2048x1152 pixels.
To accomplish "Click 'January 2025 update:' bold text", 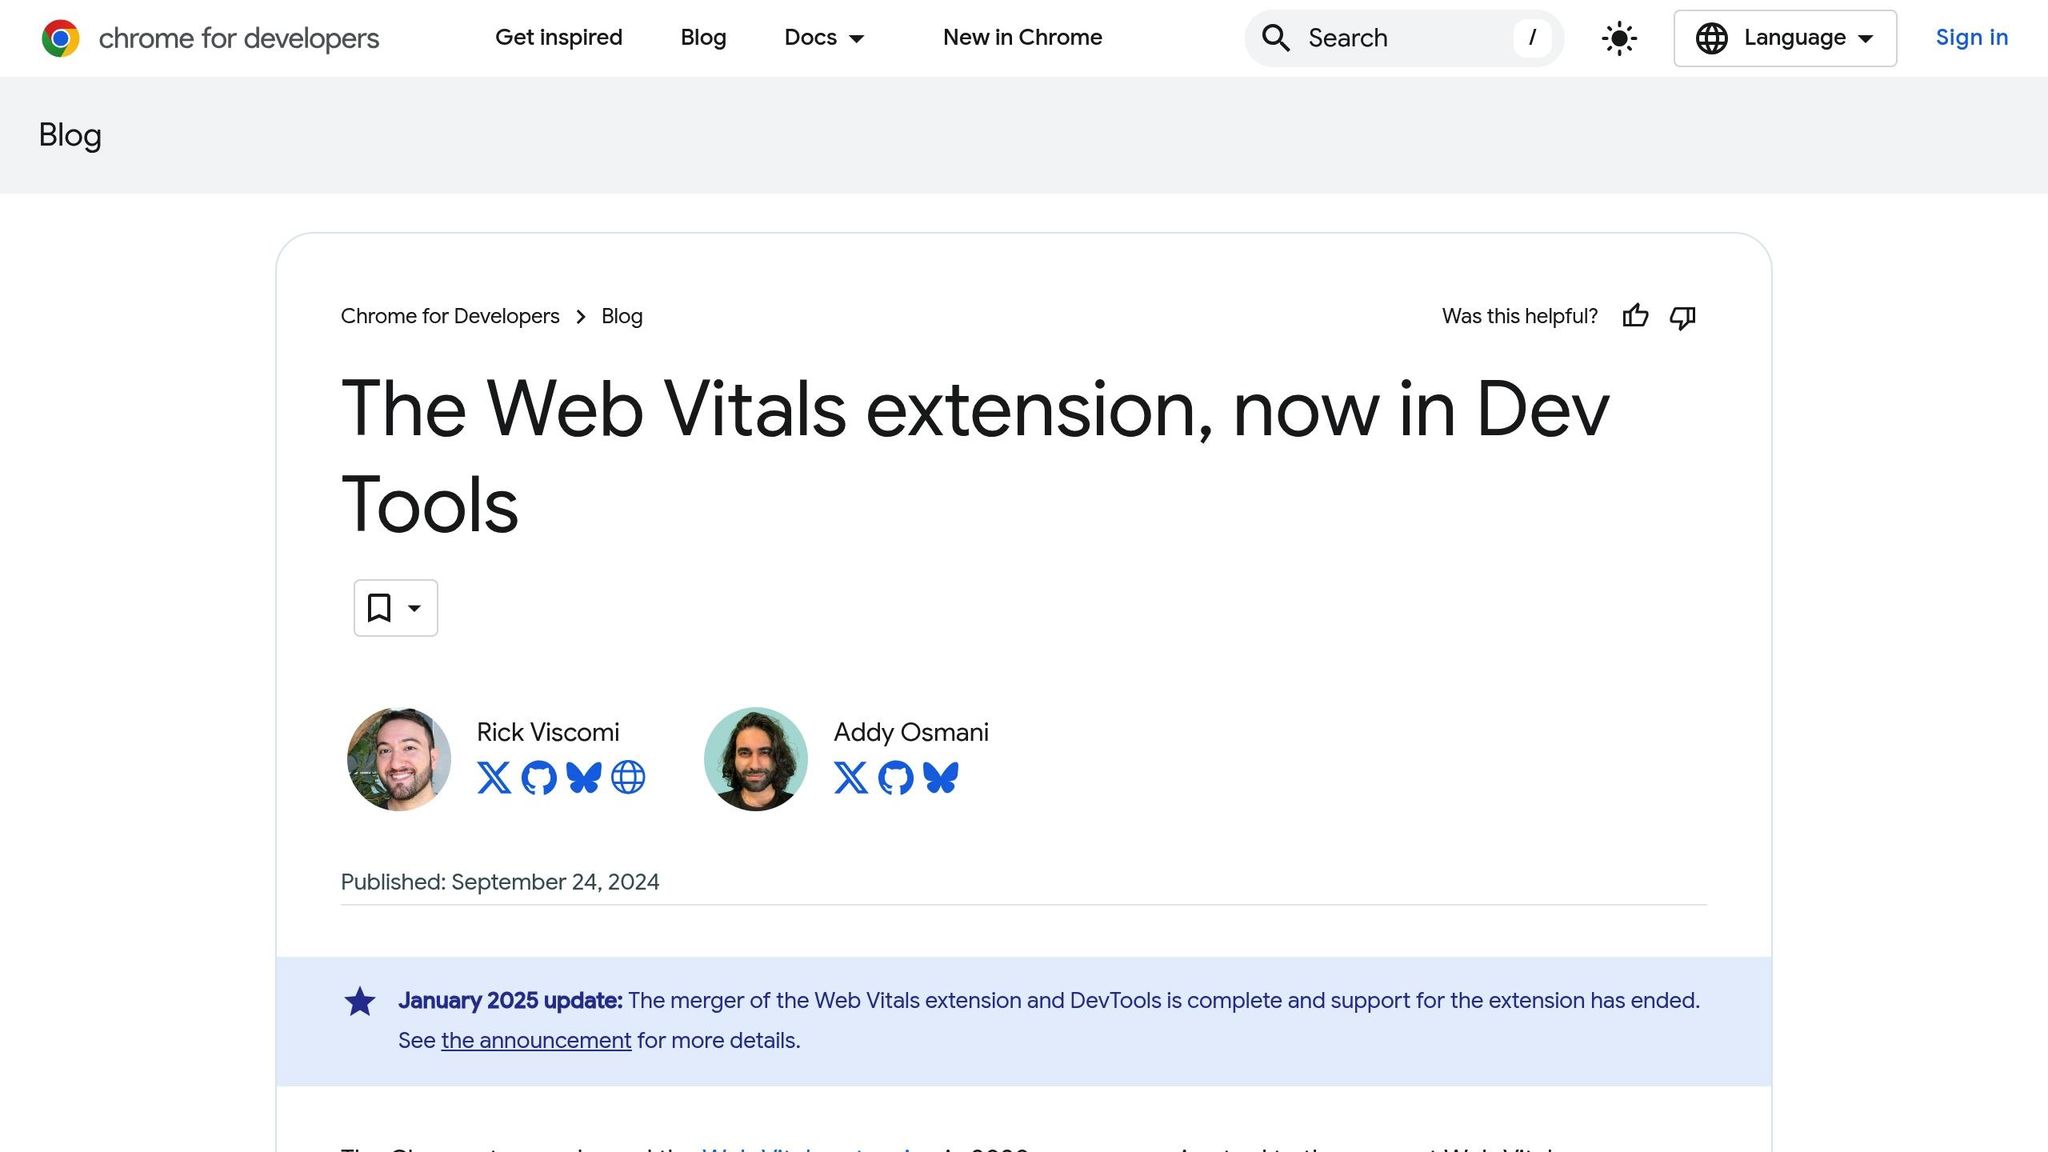I will coord(510,1000).
